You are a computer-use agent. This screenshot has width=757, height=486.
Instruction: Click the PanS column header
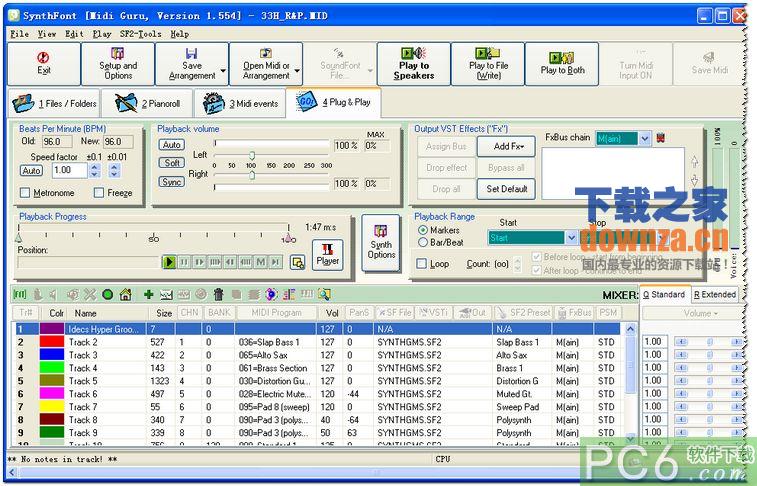click(x=359, y=313)
